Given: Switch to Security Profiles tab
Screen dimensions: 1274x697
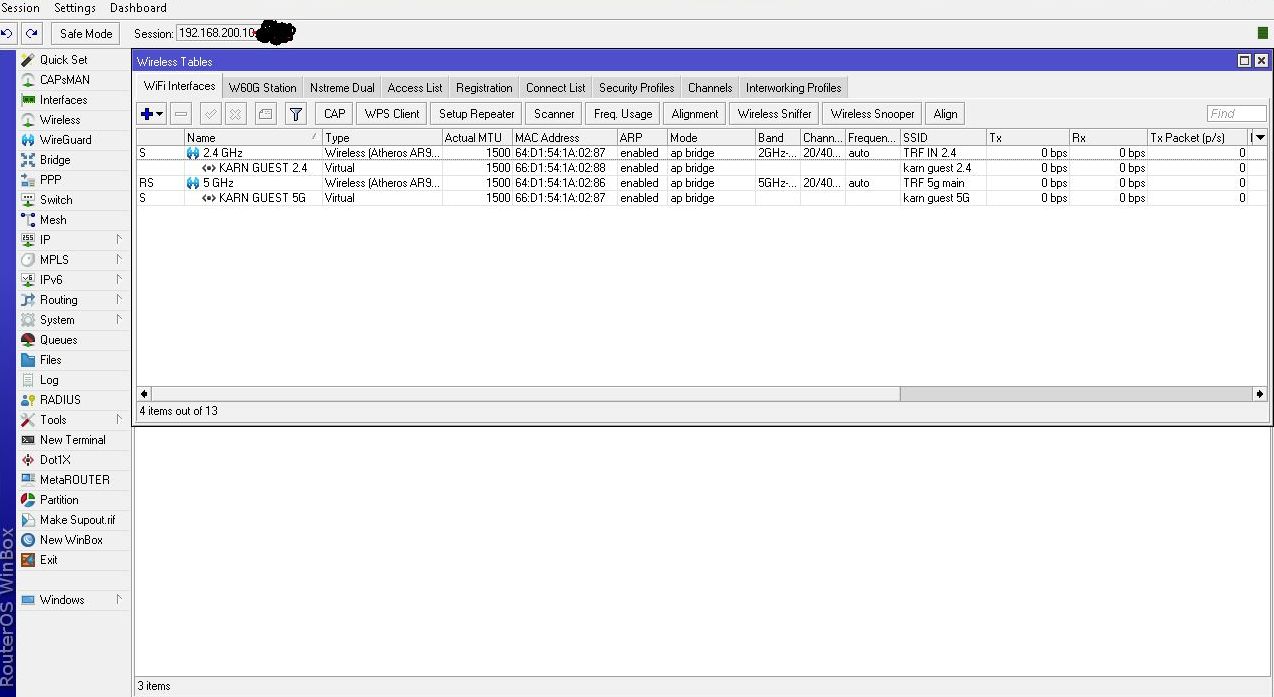Looking at the screenshot, I should pos(636,88).
